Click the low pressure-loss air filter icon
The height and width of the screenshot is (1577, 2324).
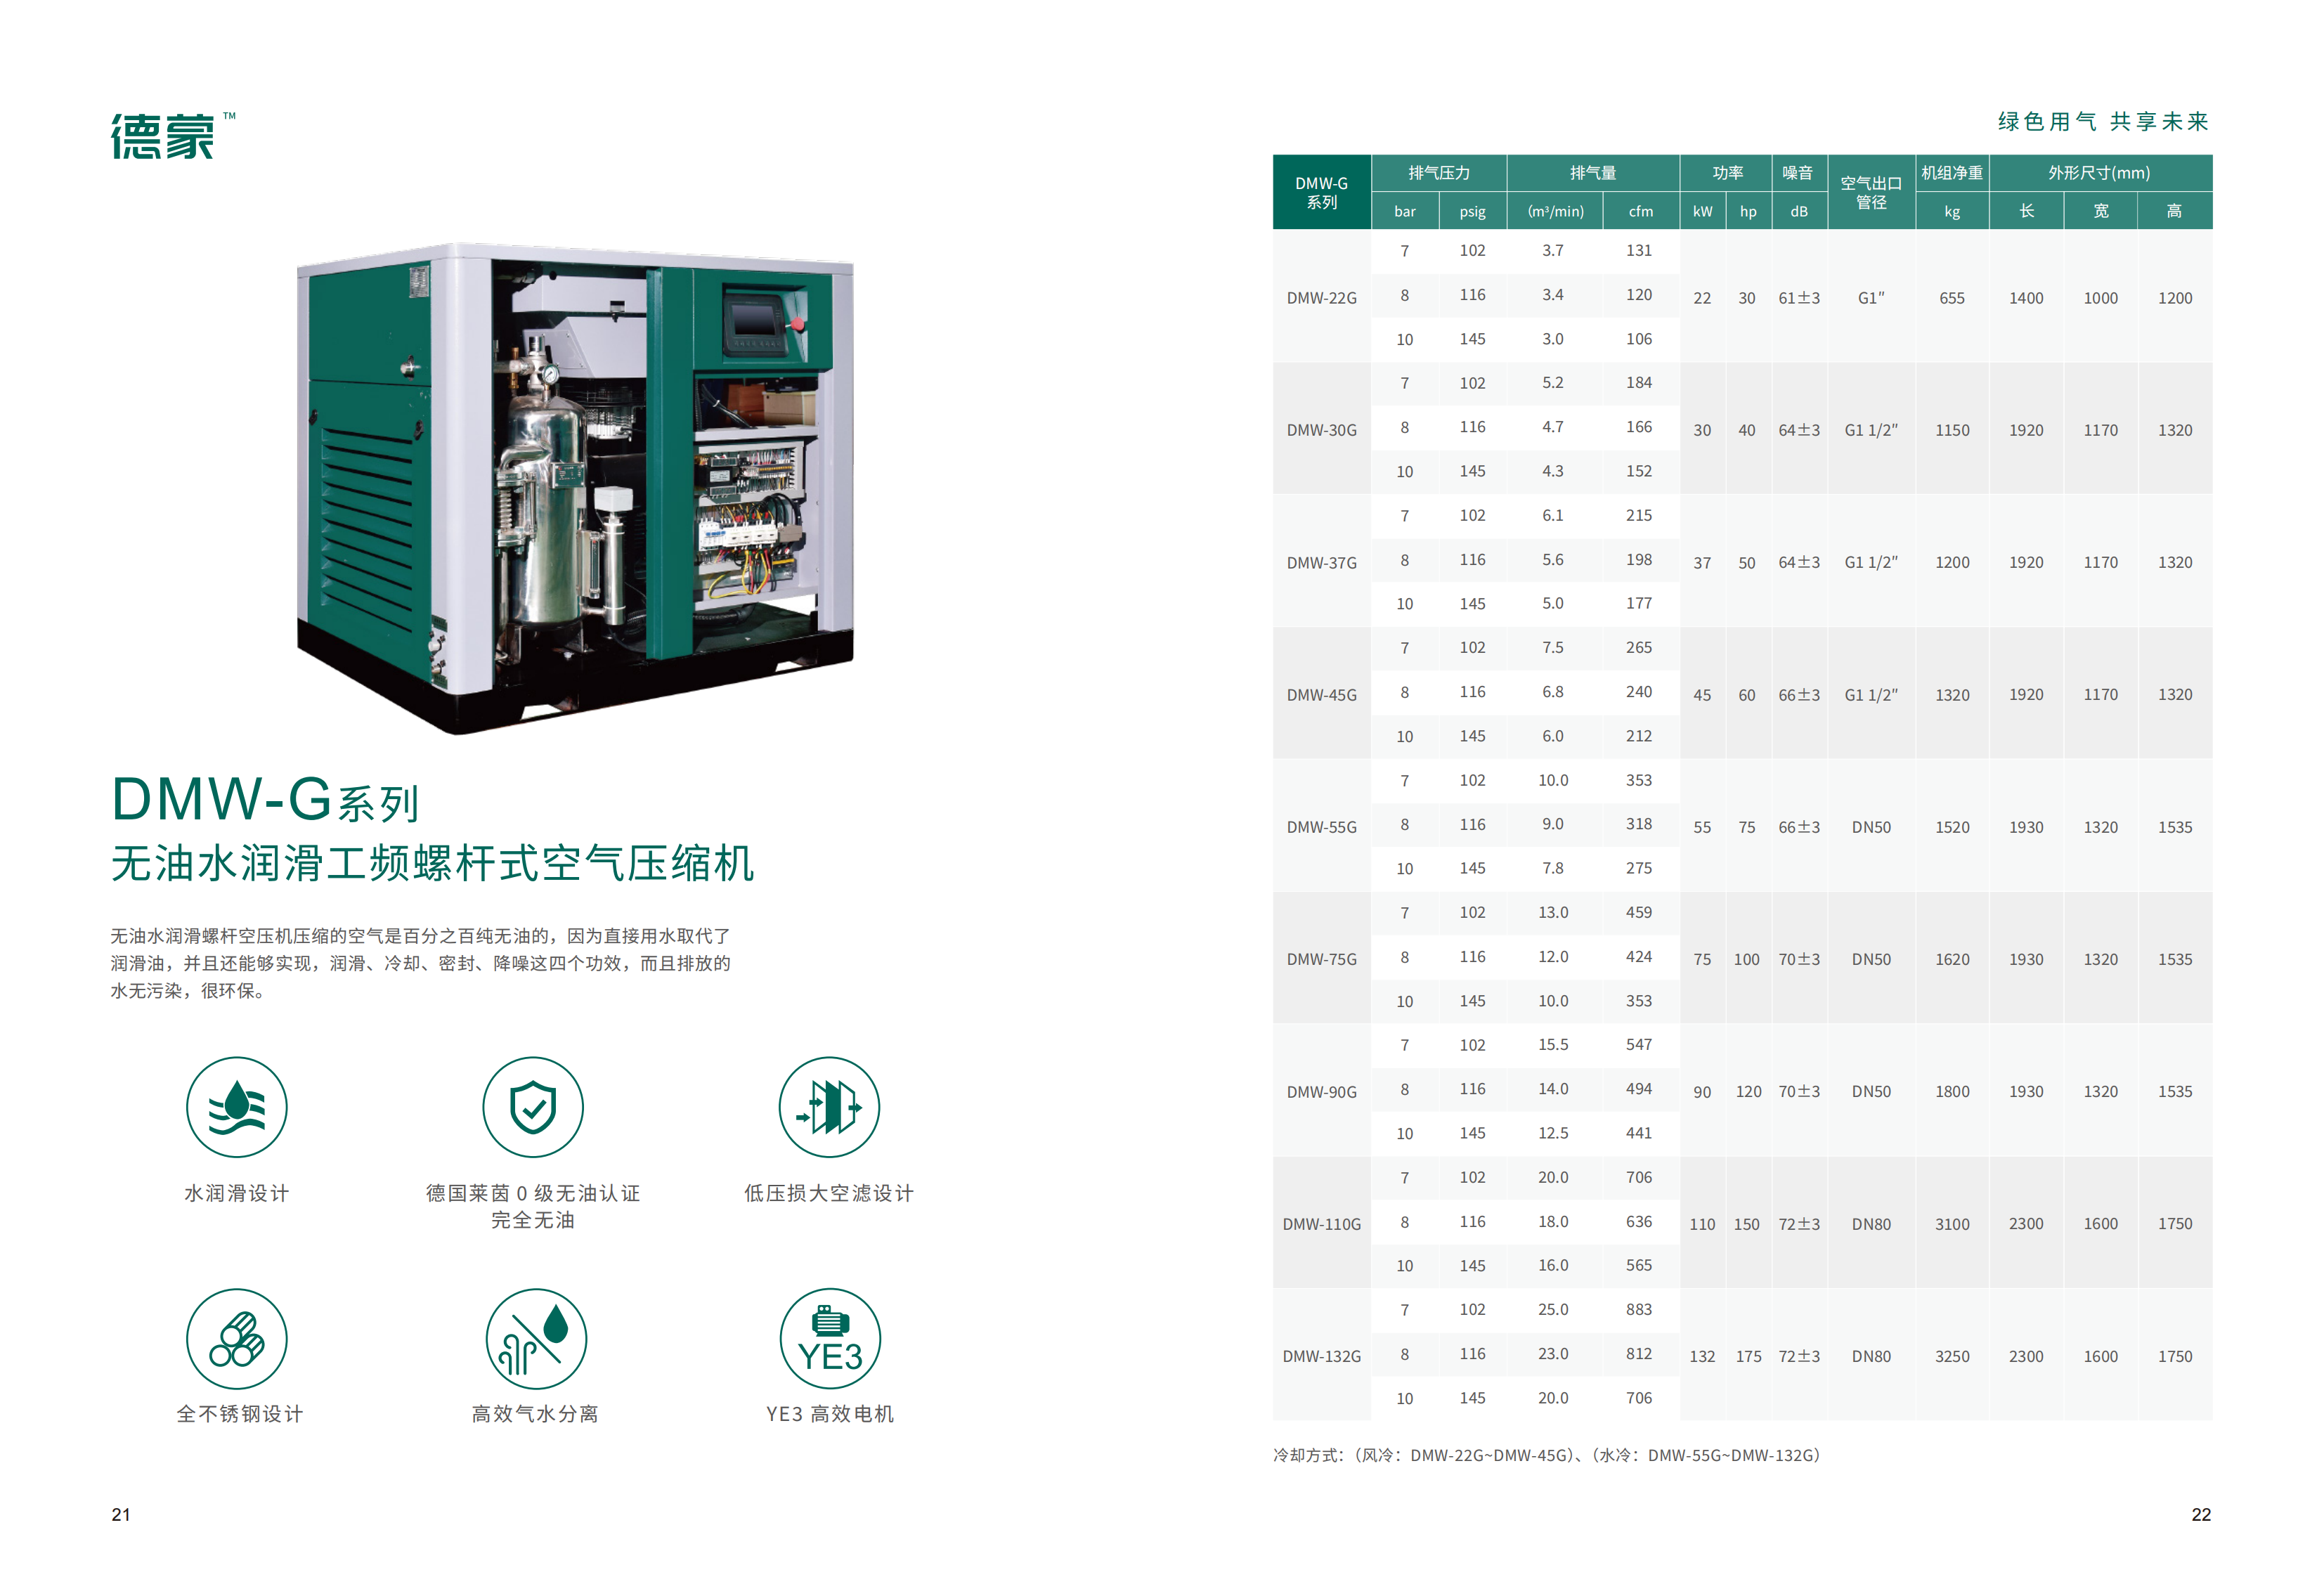[x=829, y=1106]
